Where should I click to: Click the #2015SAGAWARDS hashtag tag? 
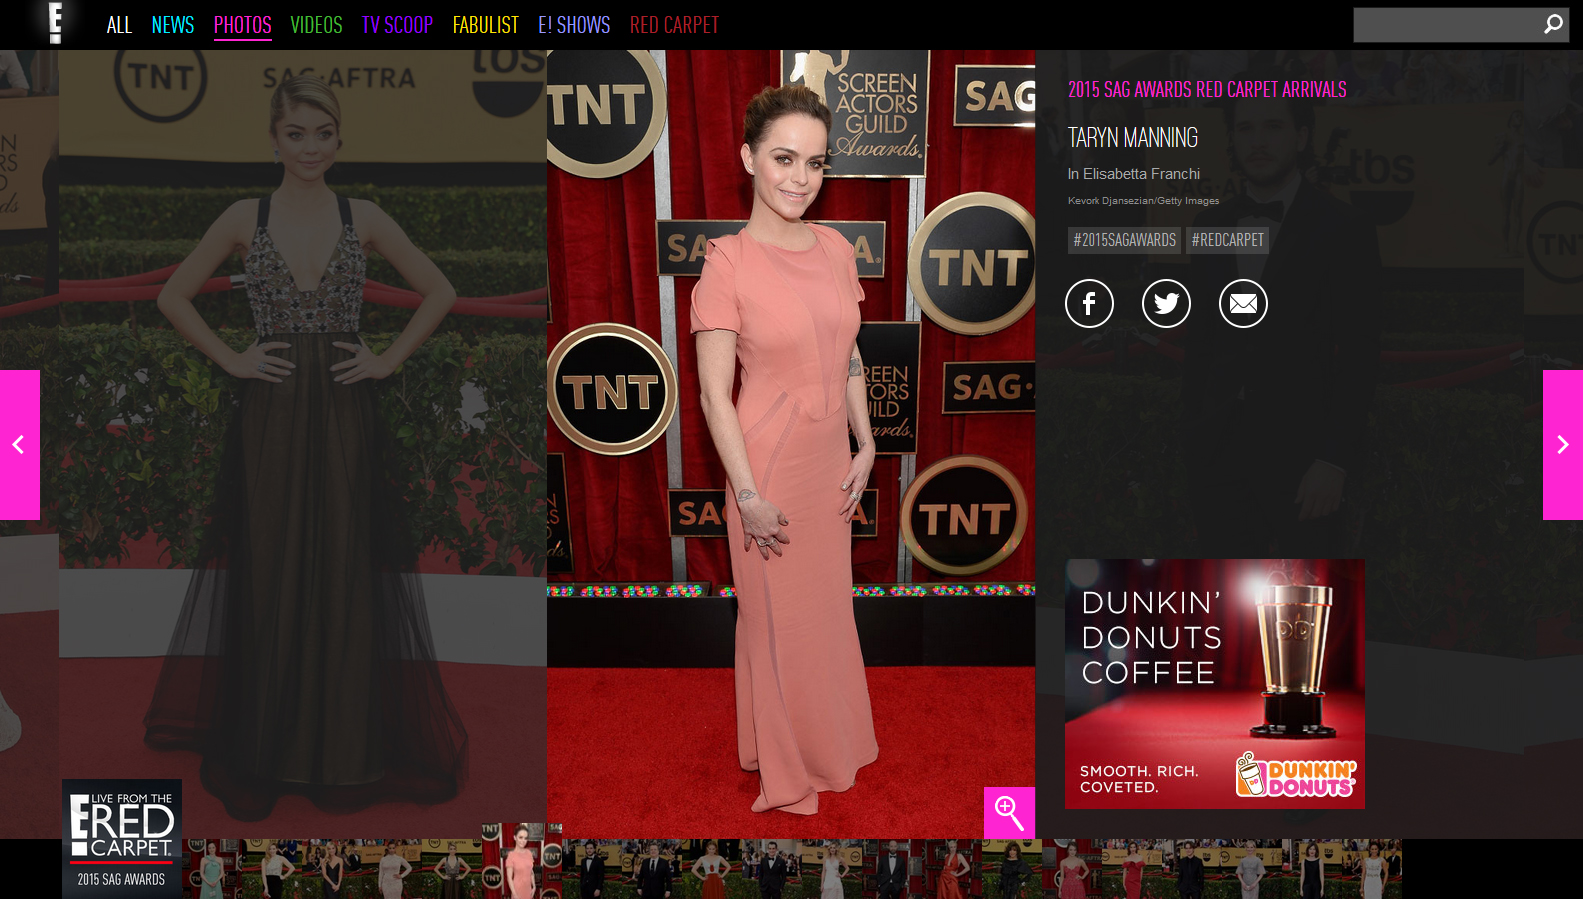1124,240
